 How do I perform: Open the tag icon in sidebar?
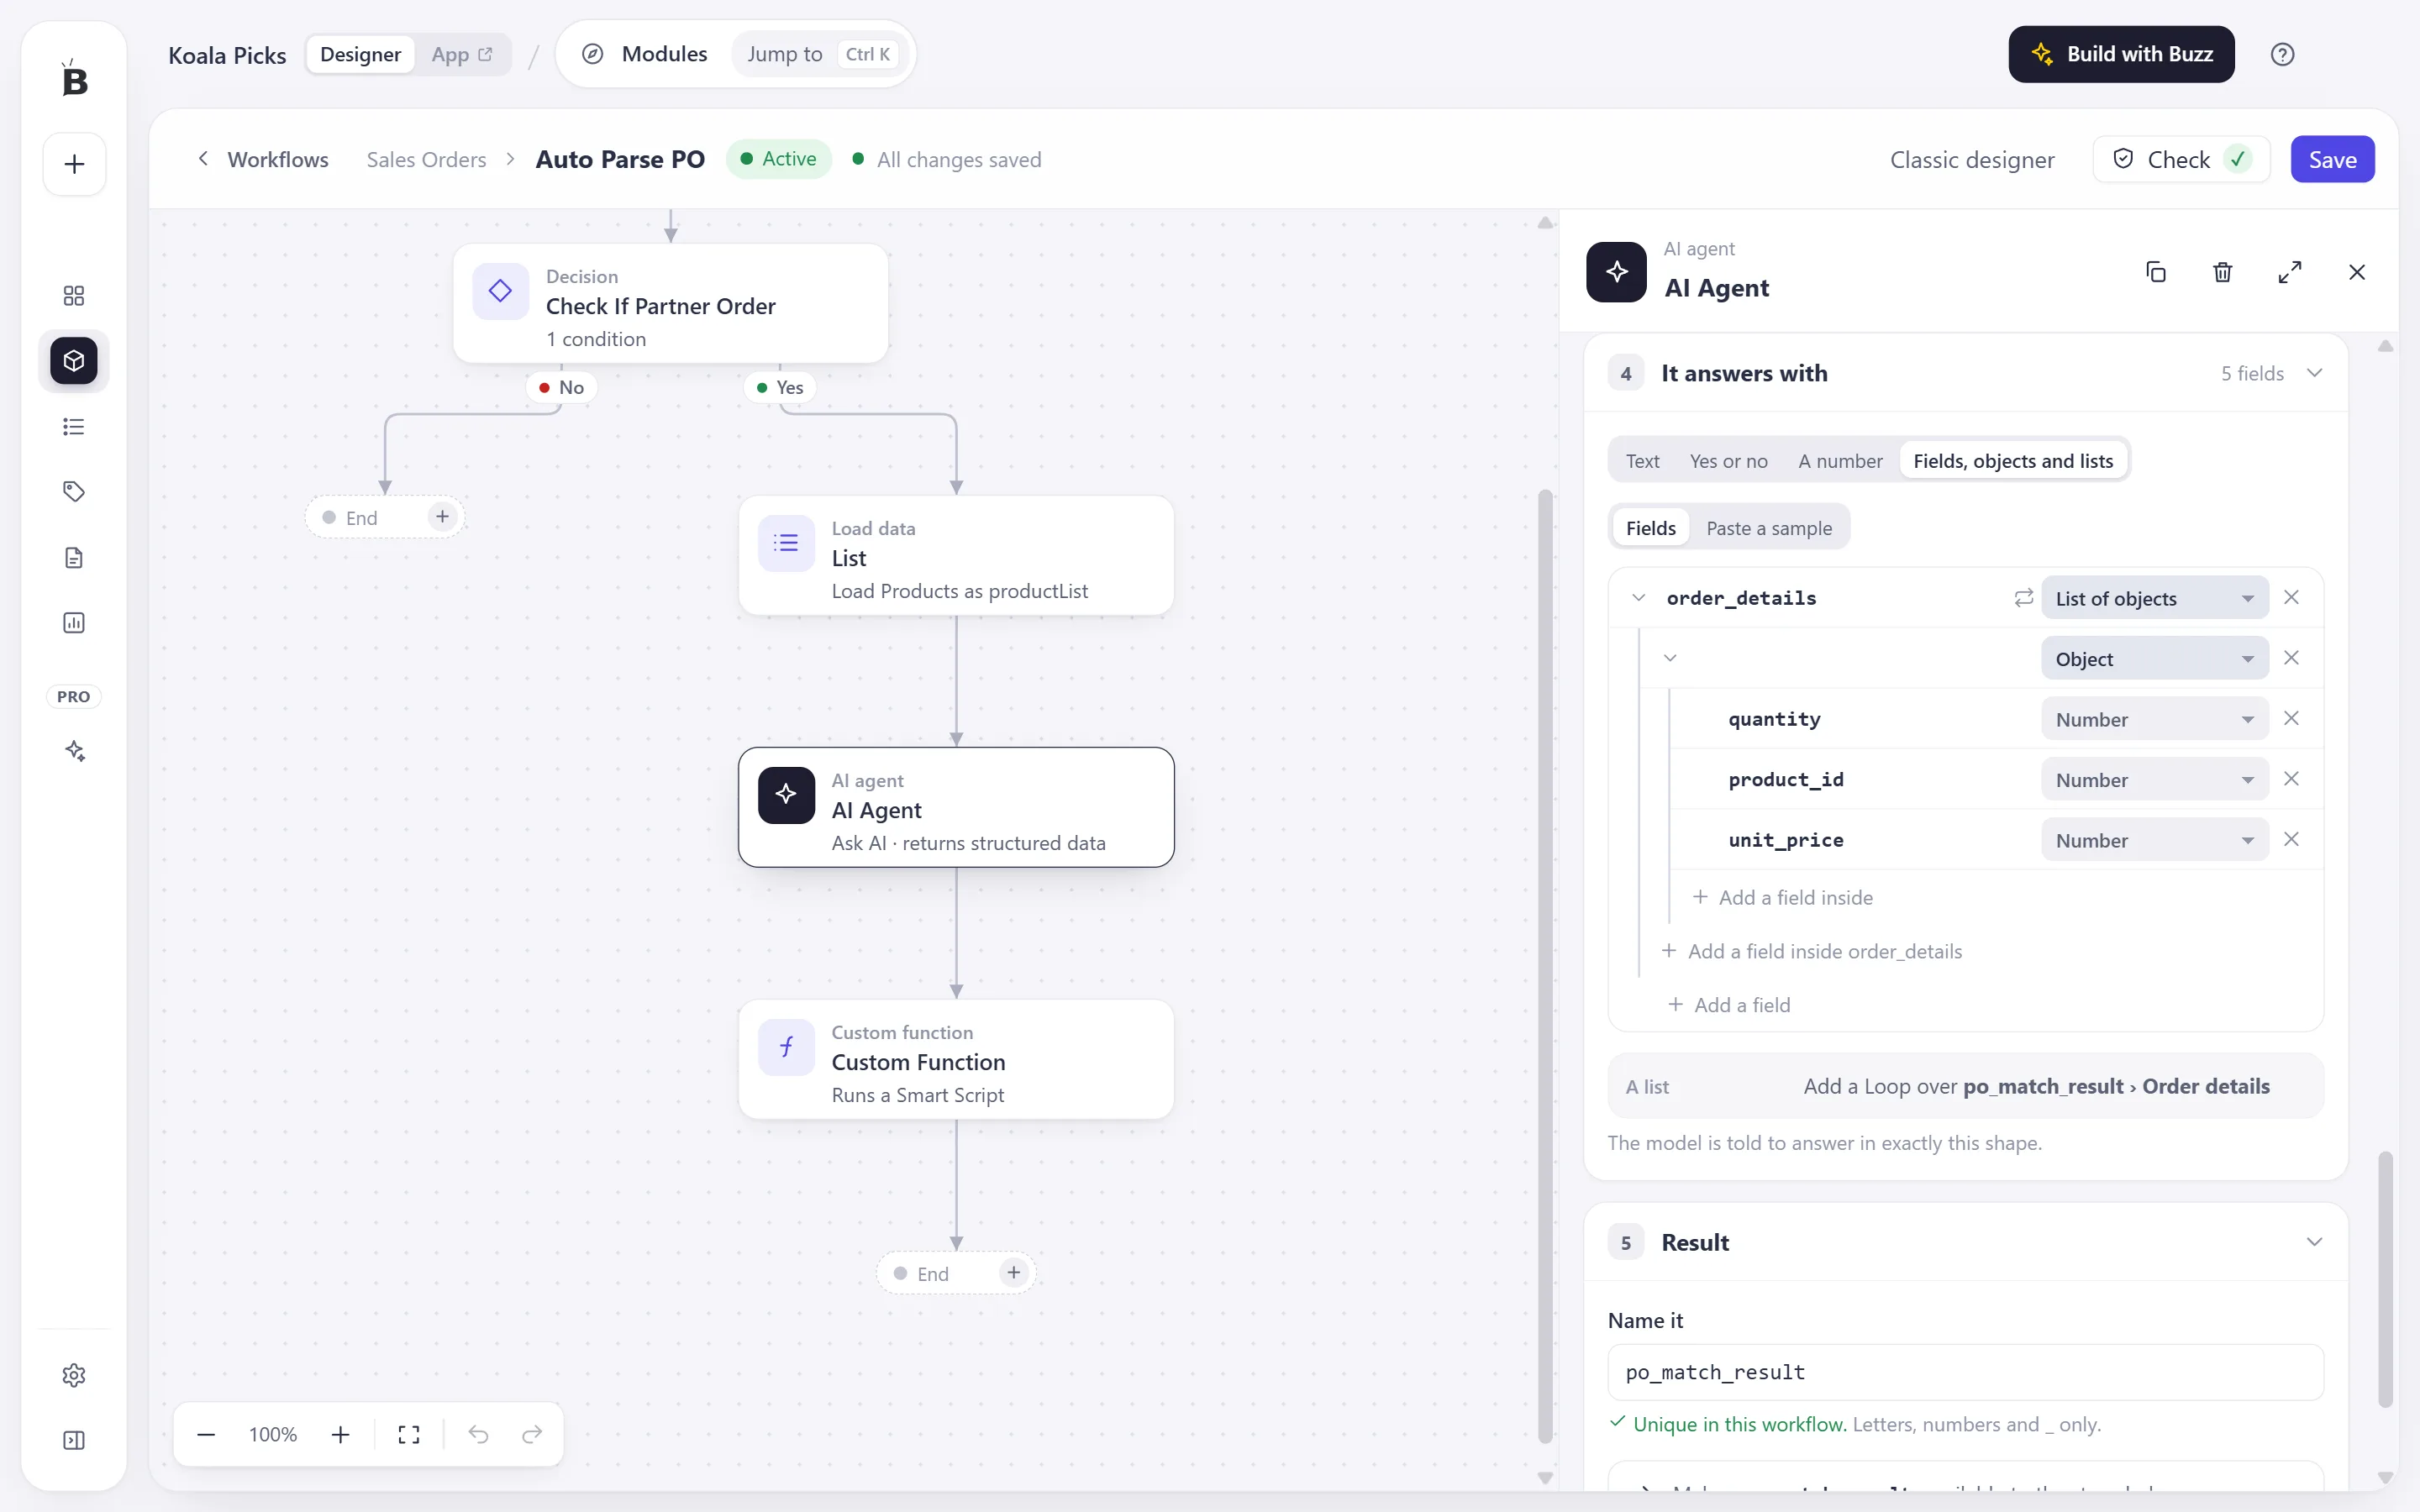pos(74,491)
